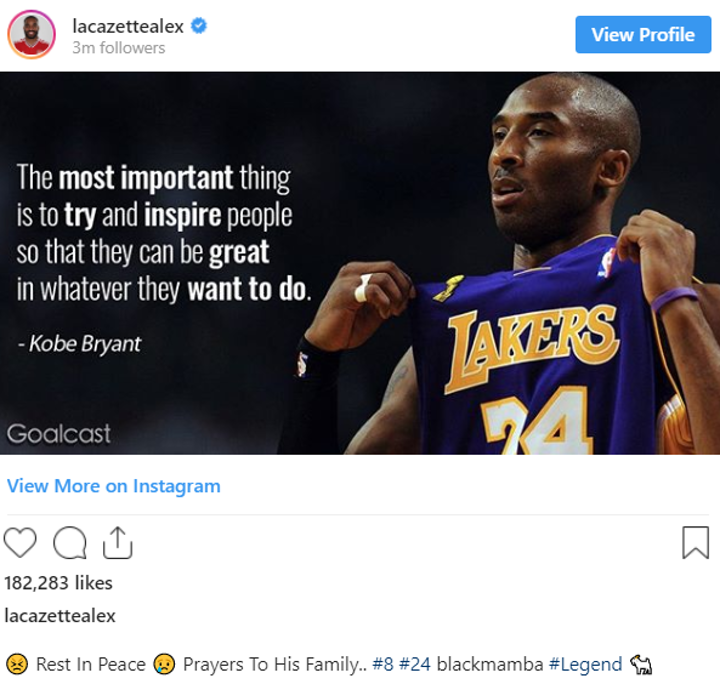Click the angry face emoji in caption

click(16, 664)
